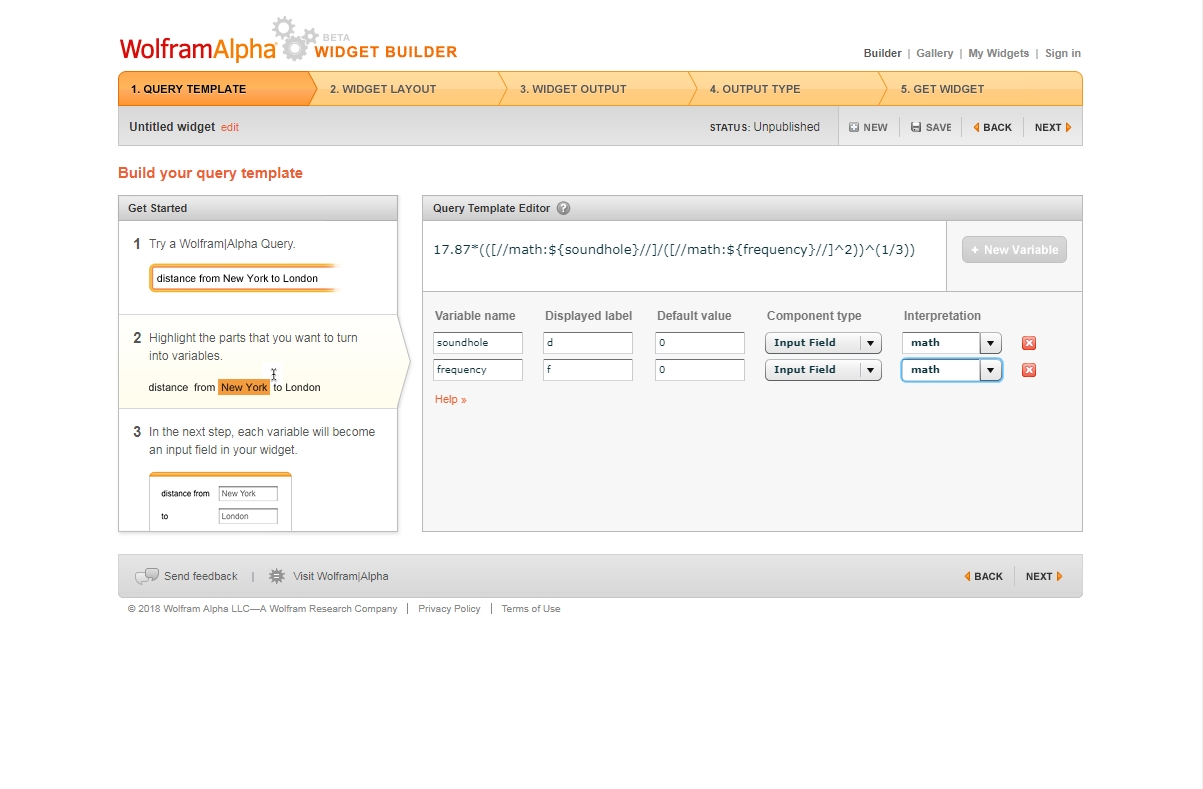Go to the 4. Output Type step
This screenshot has height=789, width=1203.
coord(784,89)
